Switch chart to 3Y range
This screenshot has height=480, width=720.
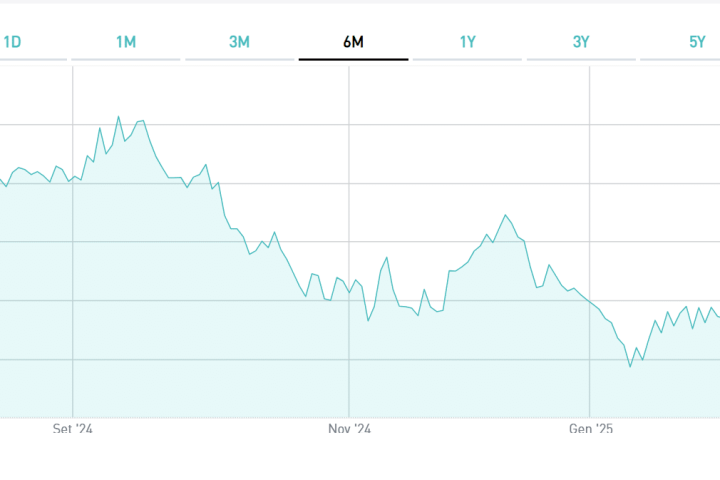(x=581, y=42)
